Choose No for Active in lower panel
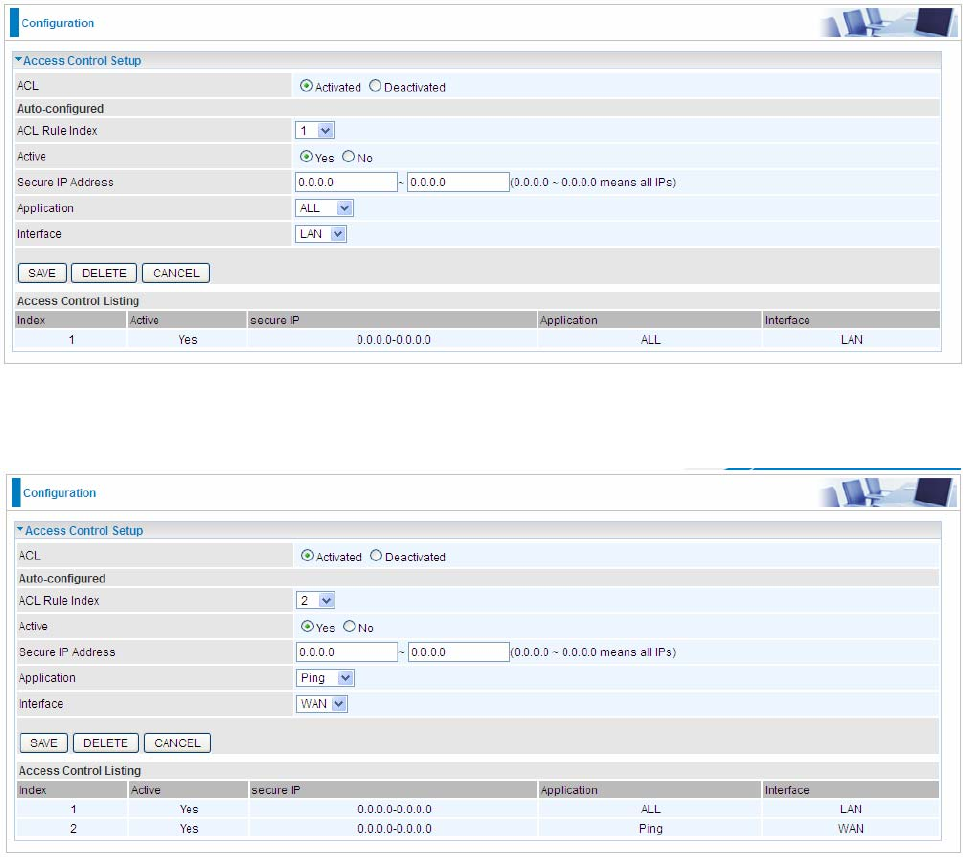The image size is (963, 857). (x=349, y=627)
